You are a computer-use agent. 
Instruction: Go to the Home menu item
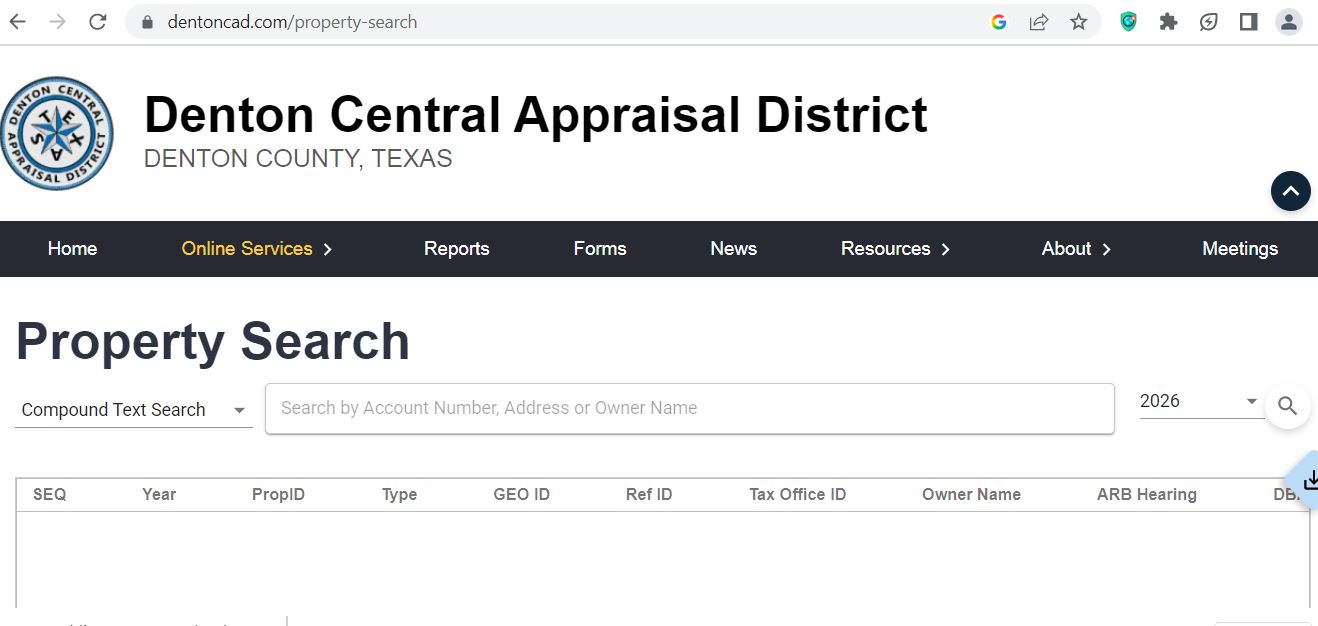point(72,249)
